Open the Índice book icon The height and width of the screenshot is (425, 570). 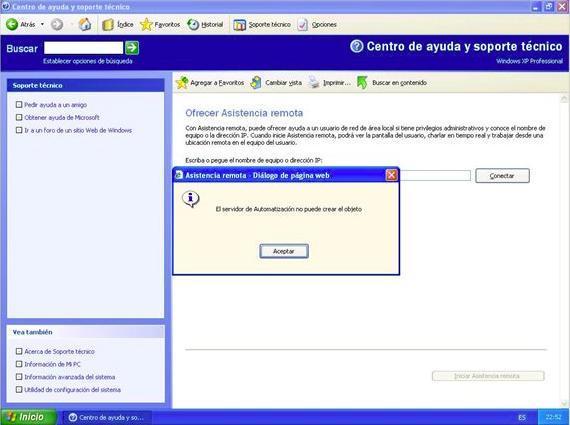point(108,24)
